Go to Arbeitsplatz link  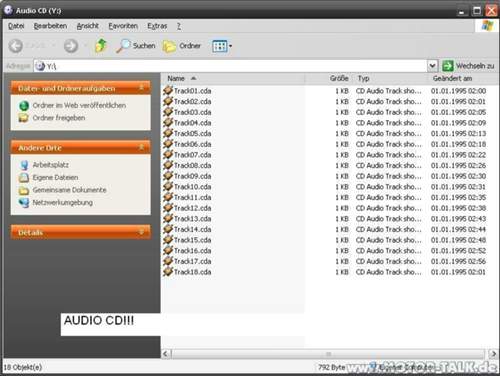(x=51, y=165)
